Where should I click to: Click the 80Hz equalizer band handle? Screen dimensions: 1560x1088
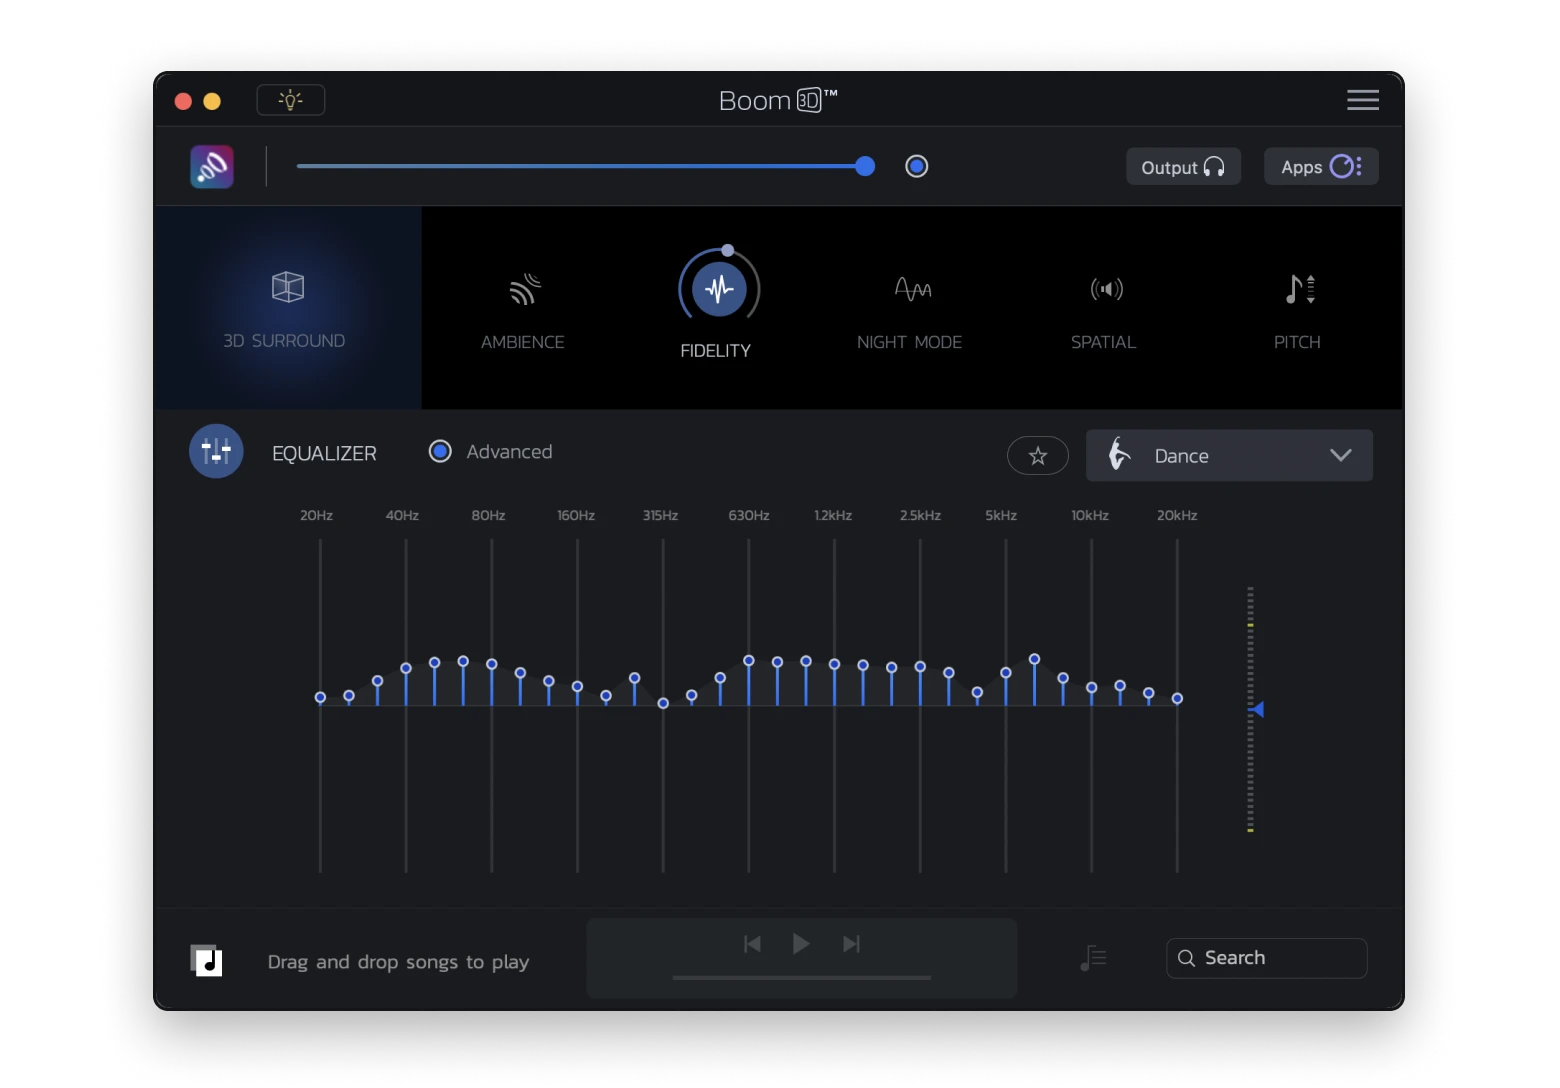pyautogui.click(x=492, y=664)
